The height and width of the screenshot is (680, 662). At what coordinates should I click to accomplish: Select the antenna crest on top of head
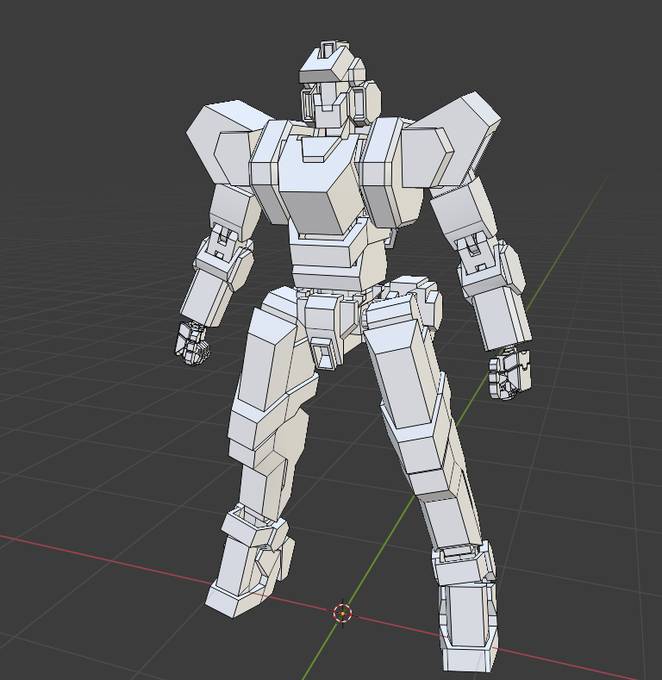tap(329, 50)
